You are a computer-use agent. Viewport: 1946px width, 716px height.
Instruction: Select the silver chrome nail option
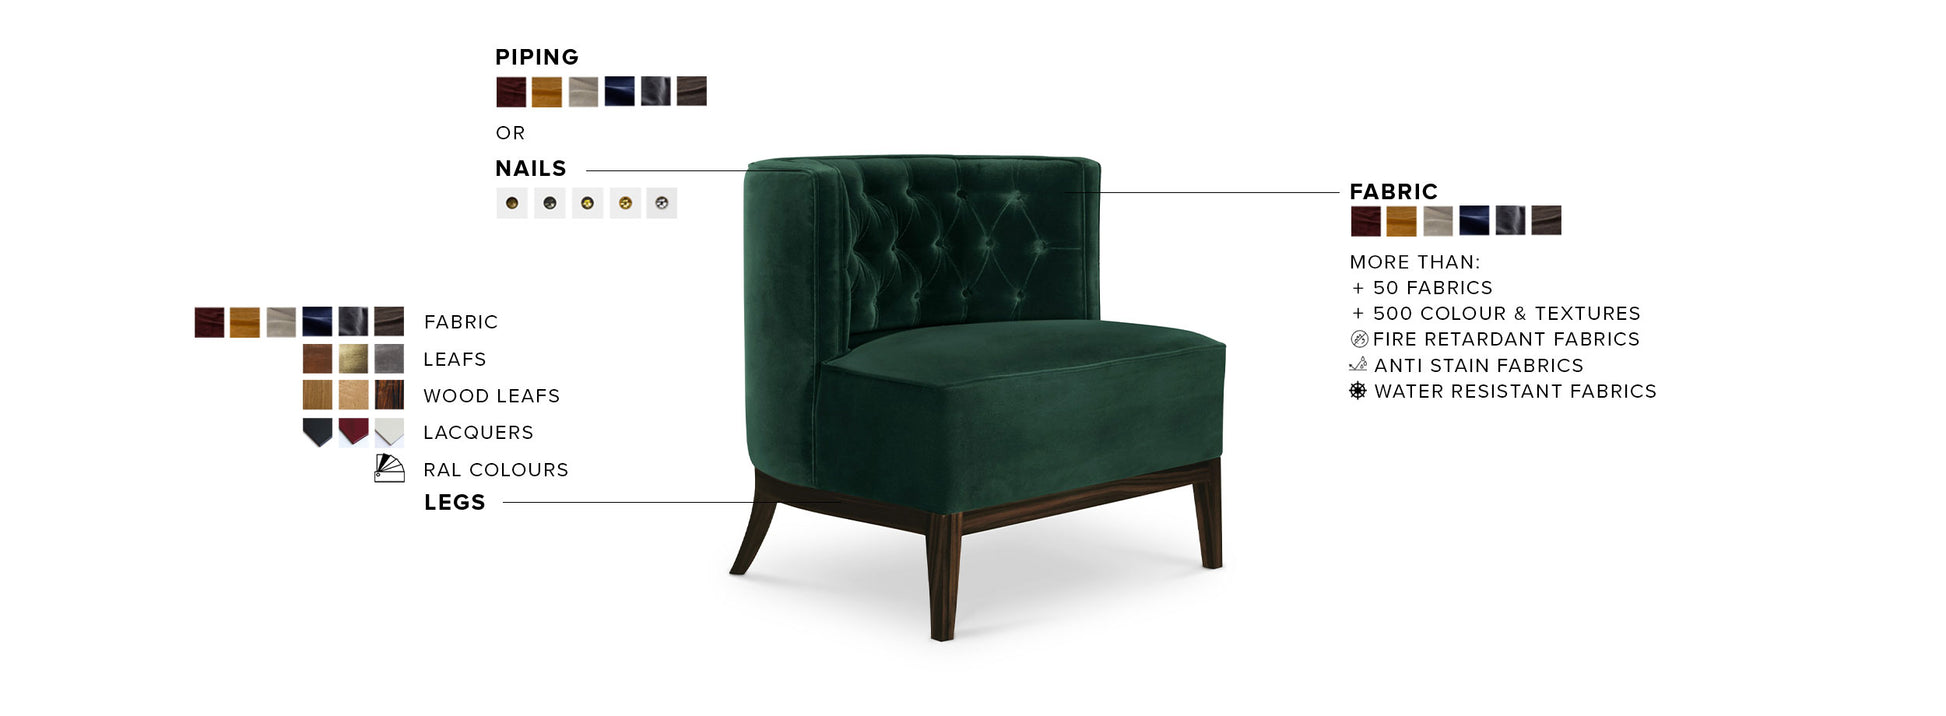662,203
